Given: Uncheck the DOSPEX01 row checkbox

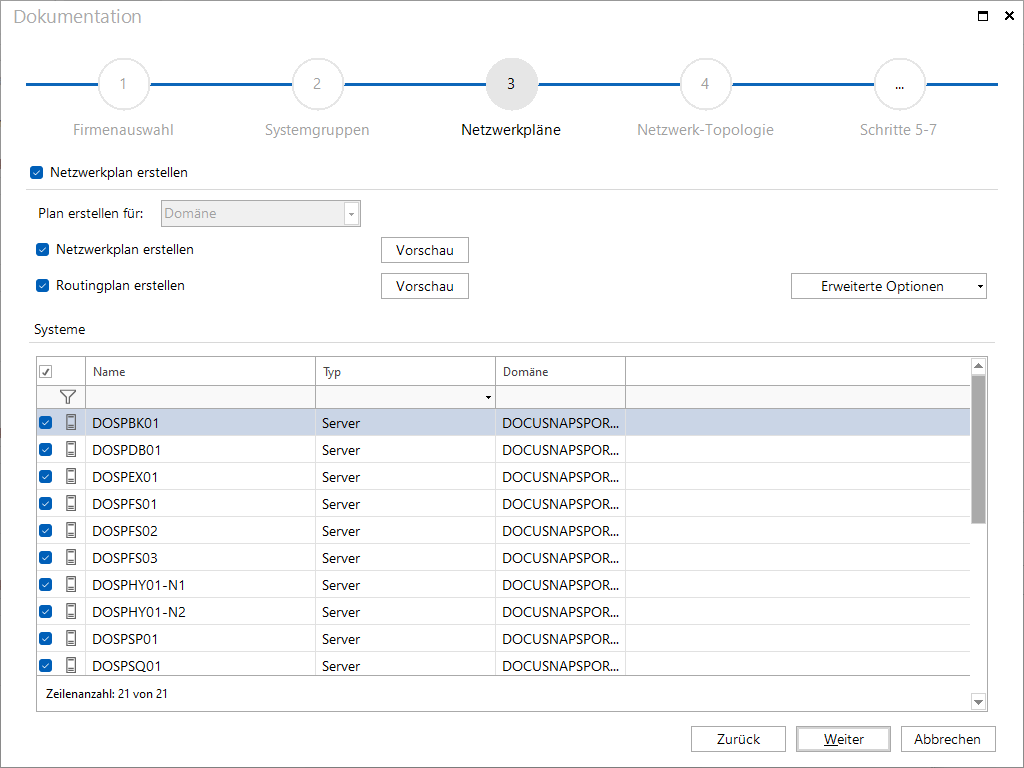Looking at the screenshot, I should pyautogui.click(x=46, y=477).
